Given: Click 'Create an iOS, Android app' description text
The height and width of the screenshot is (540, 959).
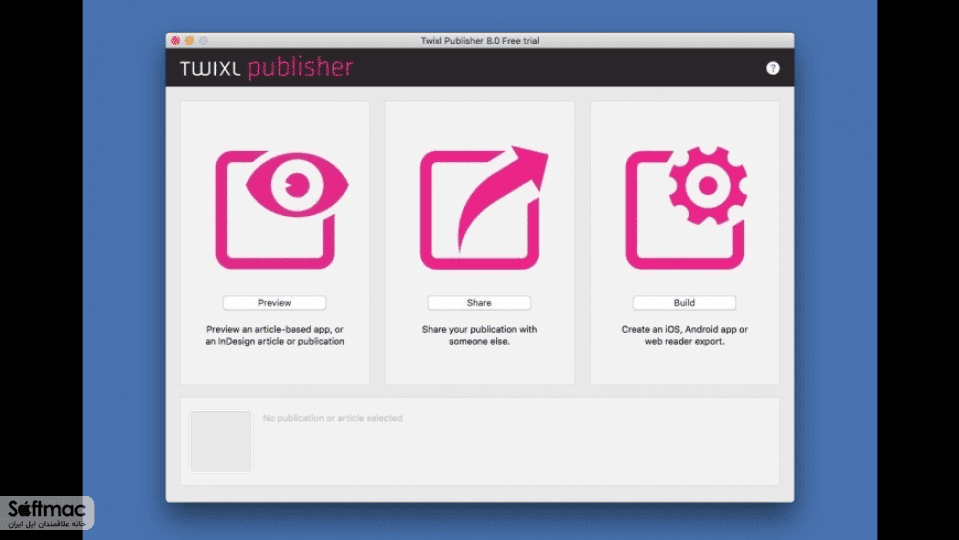Looking at the screenshot, I should coord(684,335).
